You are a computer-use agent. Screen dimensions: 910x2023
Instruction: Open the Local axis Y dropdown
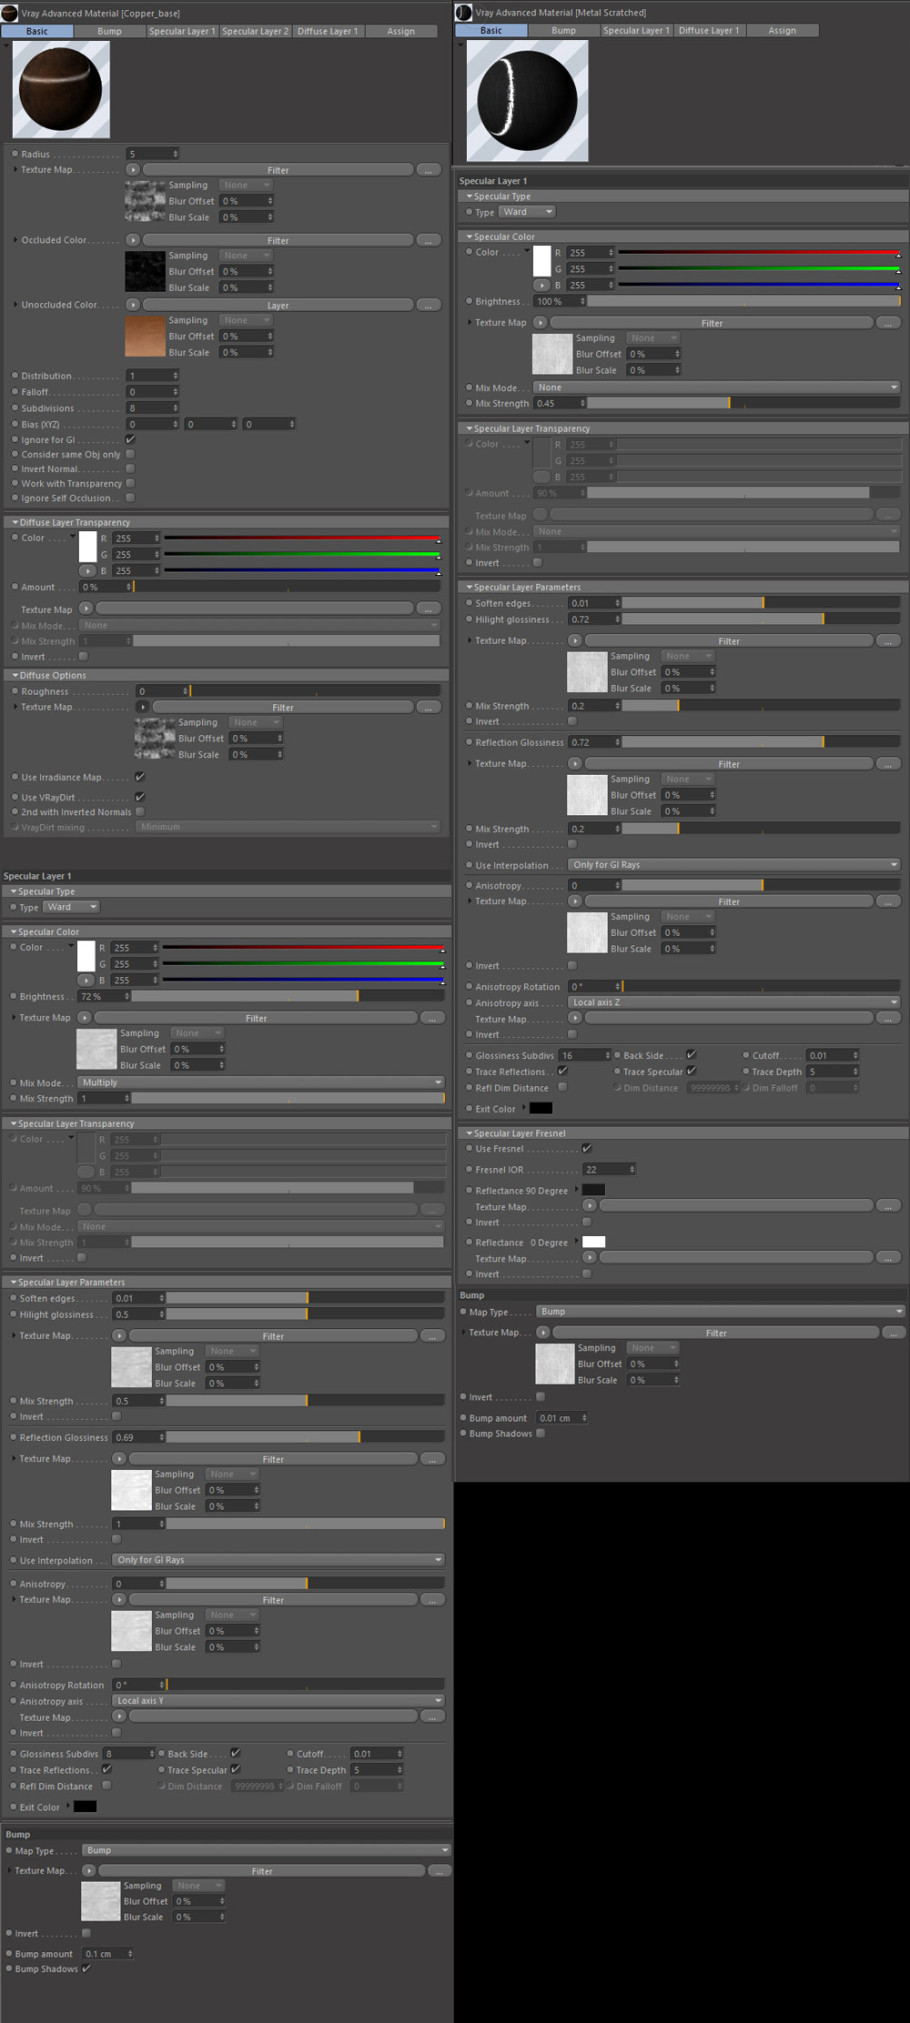[x=278, y=1700]
